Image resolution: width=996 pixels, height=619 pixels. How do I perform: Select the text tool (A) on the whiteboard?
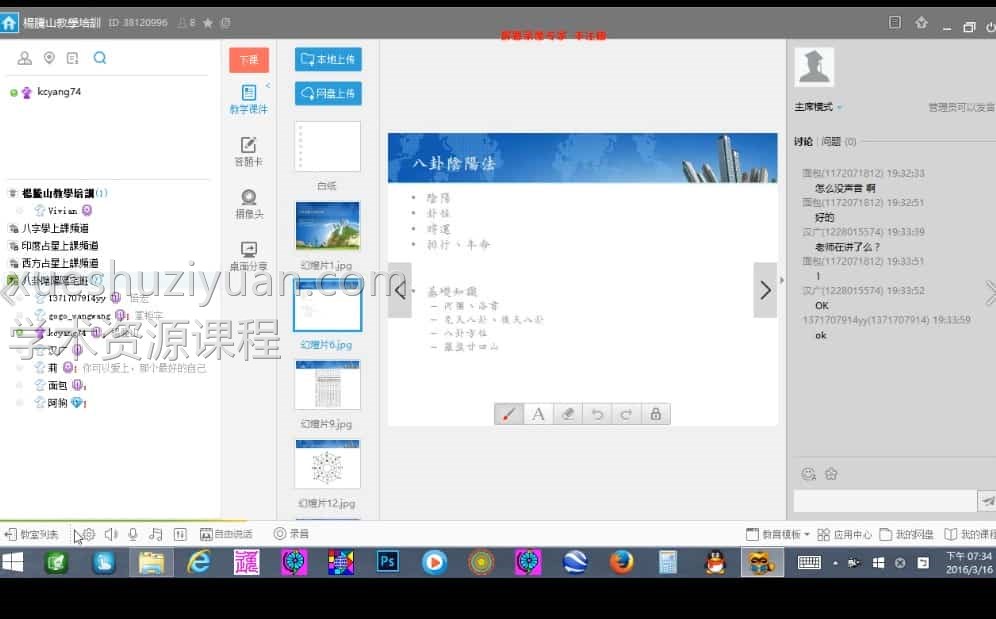[x=538, y=412]
